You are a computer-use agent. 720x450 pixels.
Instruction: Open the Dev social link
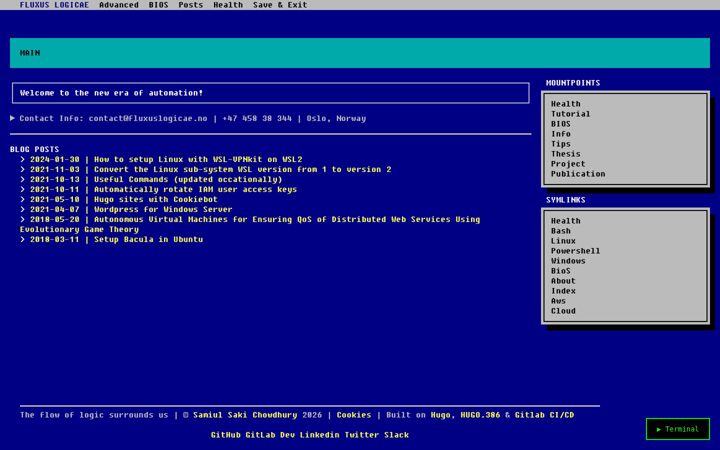pos(287,435)
